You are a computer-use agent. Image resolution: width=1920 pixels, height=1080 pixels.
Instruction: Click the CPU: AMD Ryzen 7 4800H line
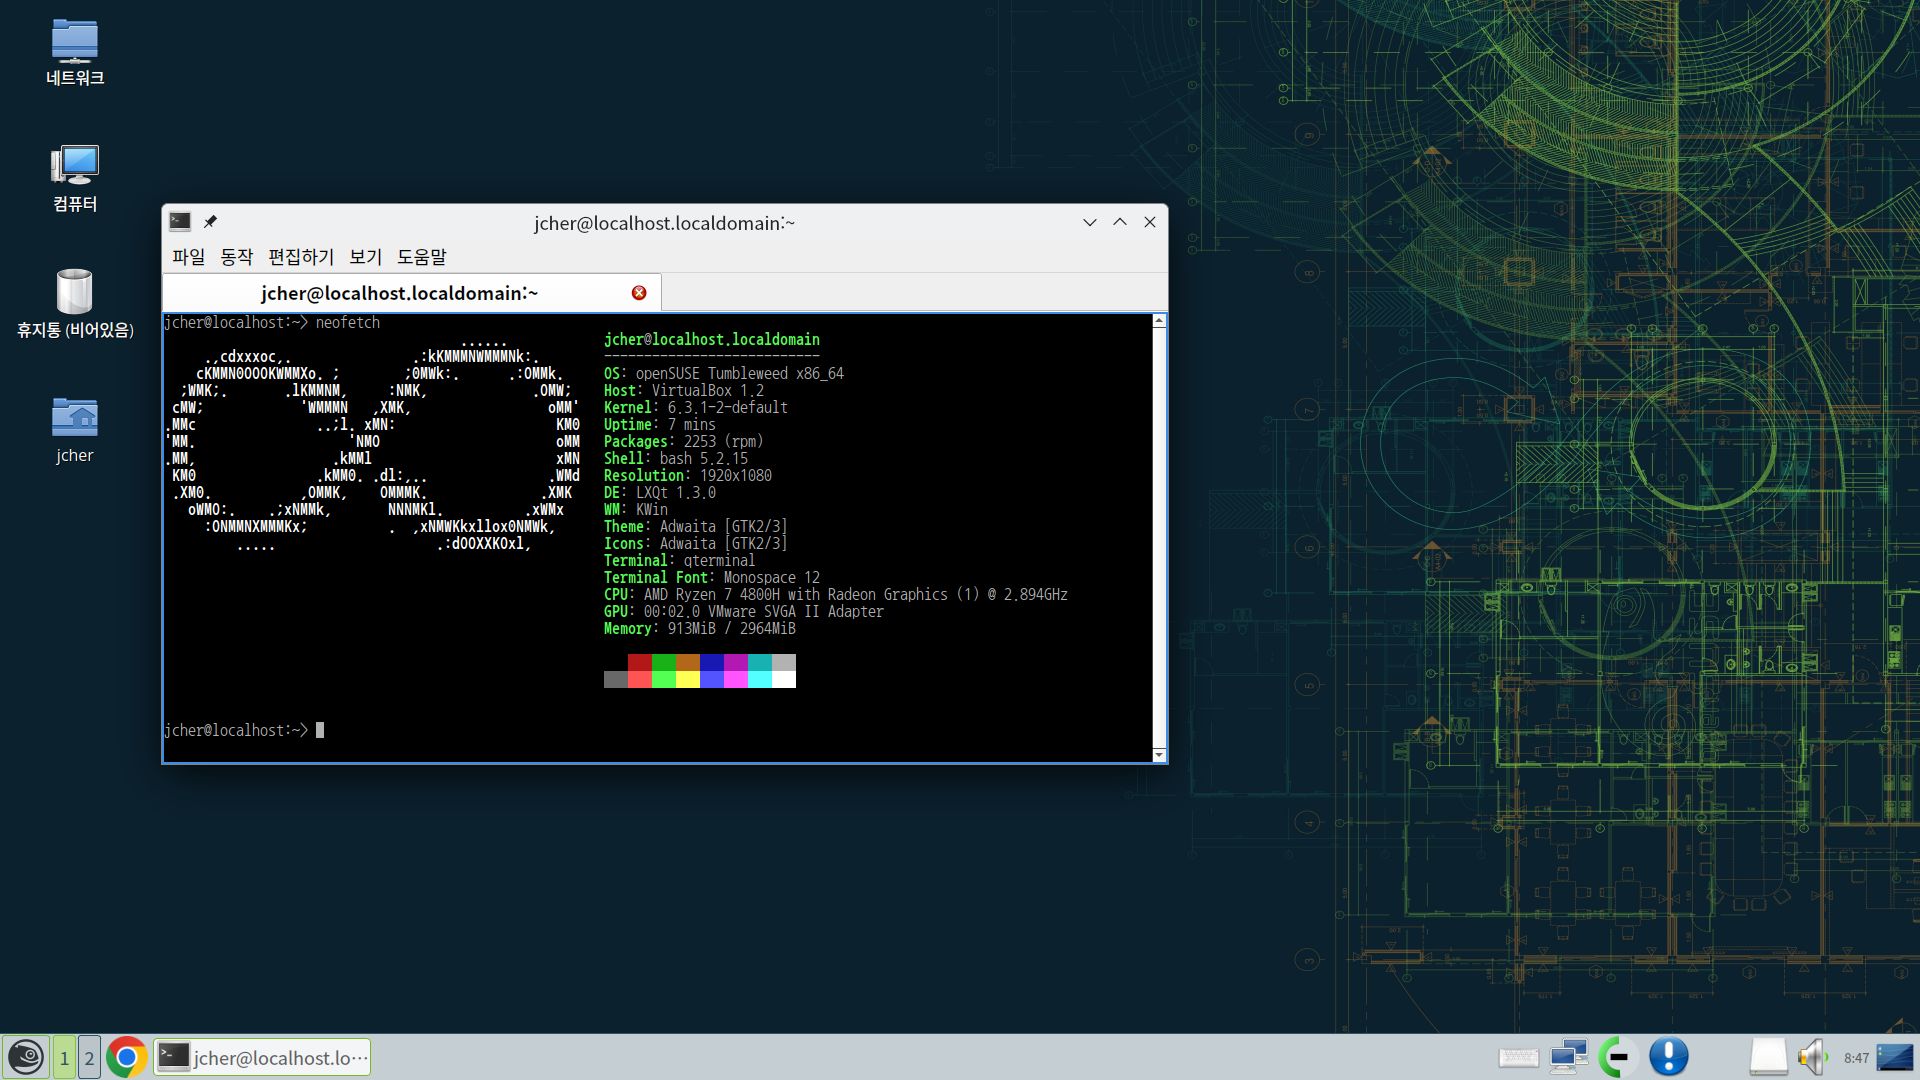[x=836, y=594]
